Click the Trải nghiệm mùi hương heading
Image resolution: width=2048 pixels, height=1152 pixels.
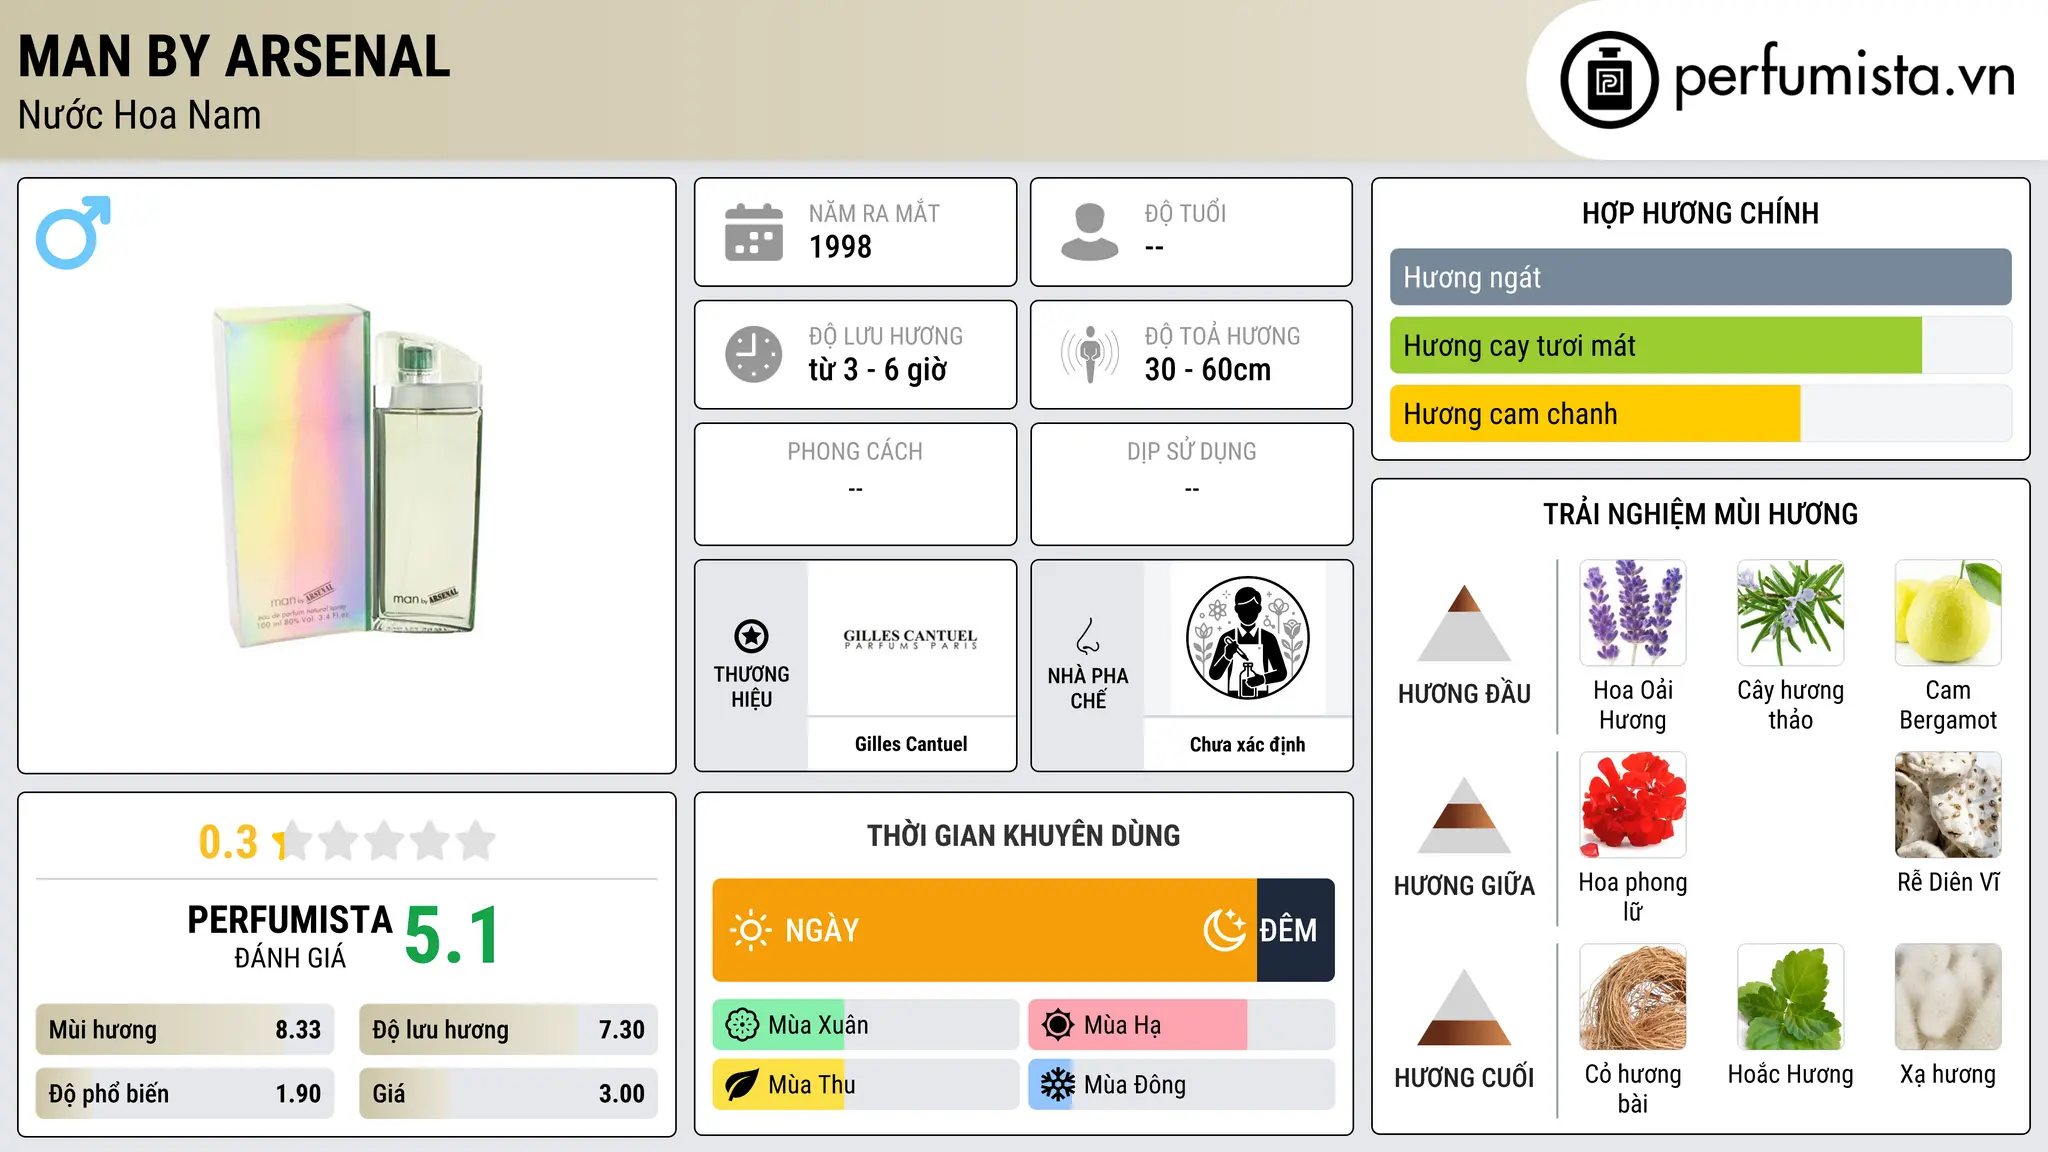point(1700,514)
